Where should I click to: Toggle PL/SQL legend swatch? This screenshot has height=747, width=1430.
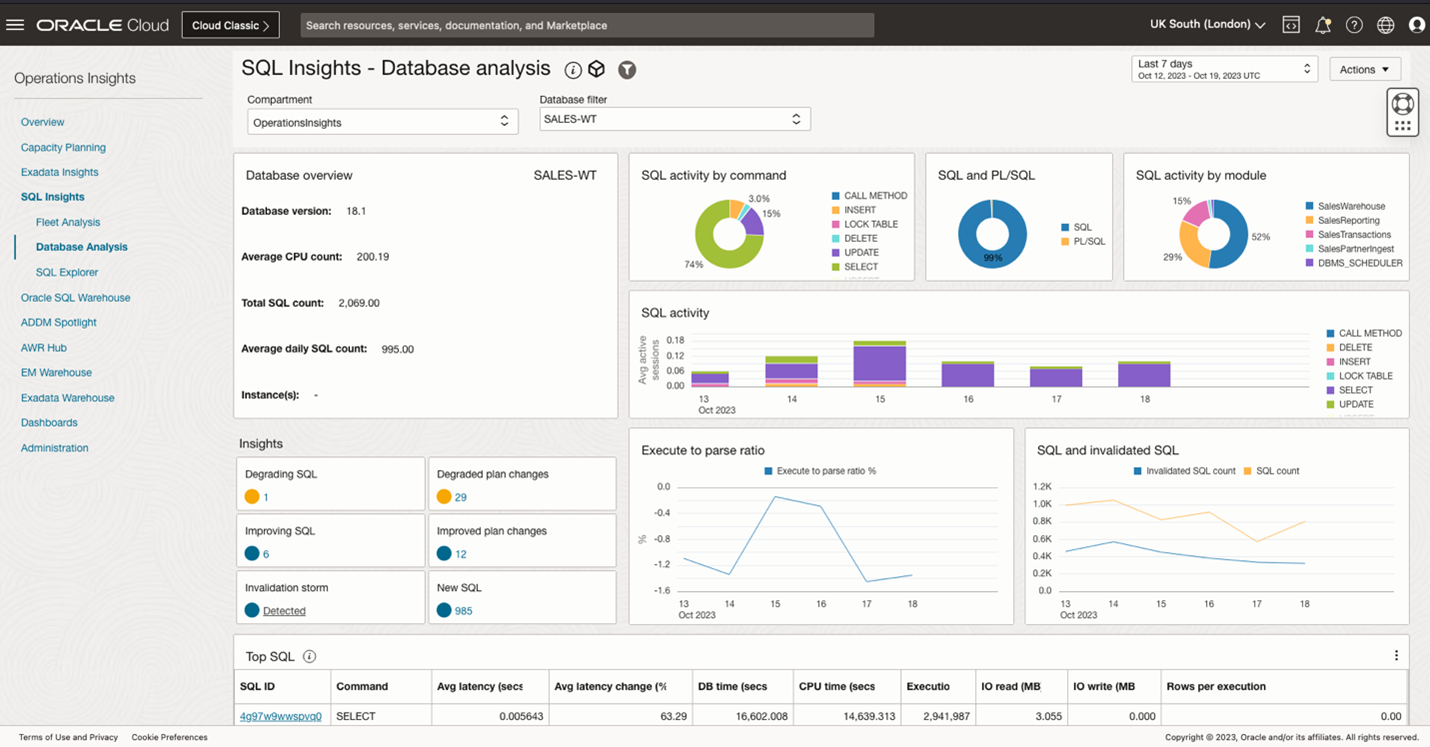(1064, 241)
